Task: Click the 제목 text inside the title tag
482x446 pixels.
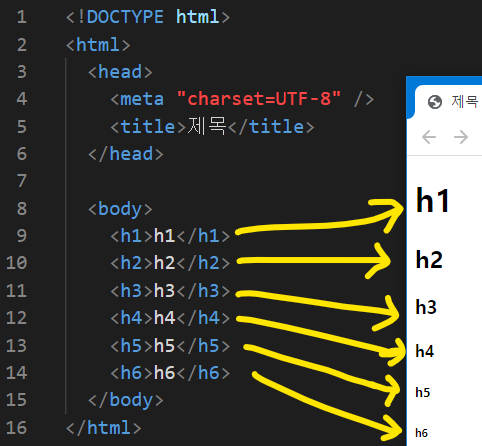Action: [207, 126]
